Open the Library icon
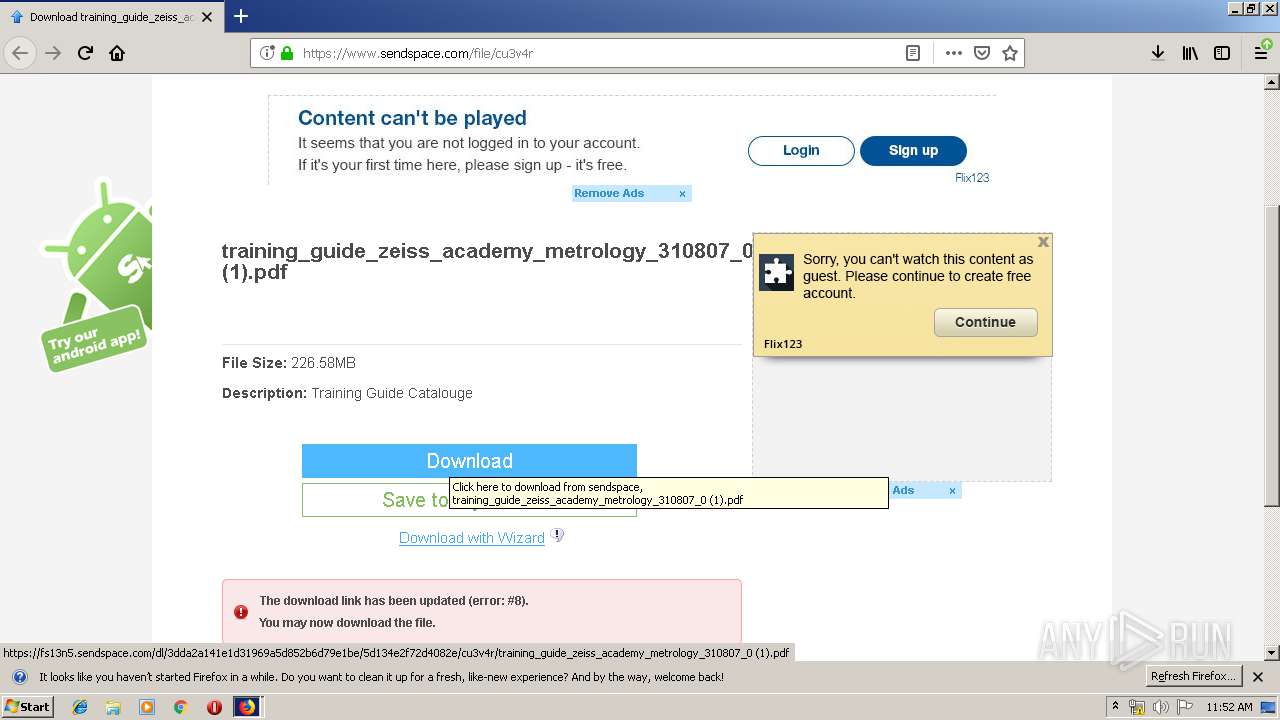 click(x=1190, y=53)
